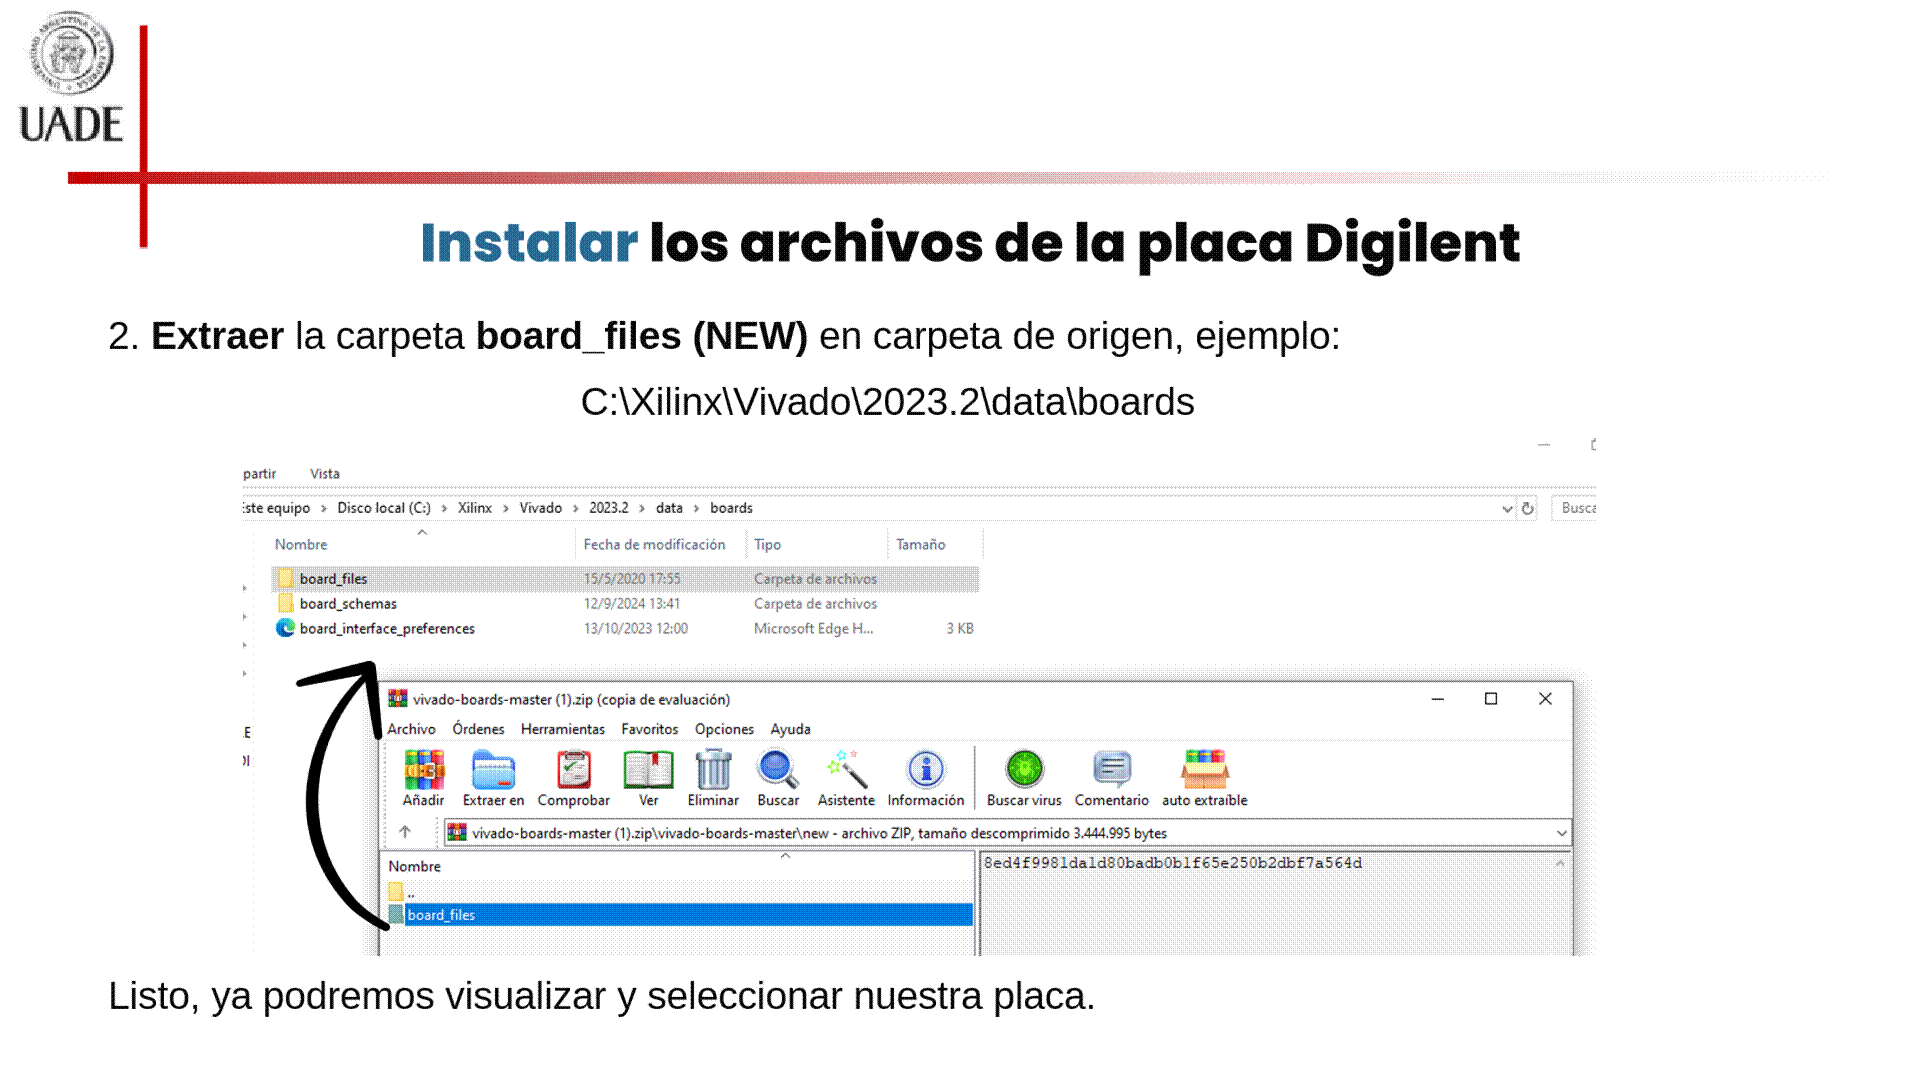Show archive Información icon

pyautogui.click(x=925, y=771)
